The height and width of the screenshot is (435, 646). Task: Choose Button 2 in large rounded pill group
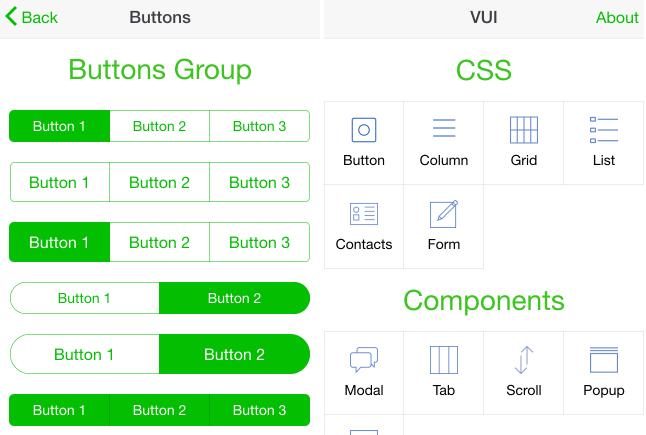coord(234,354)
